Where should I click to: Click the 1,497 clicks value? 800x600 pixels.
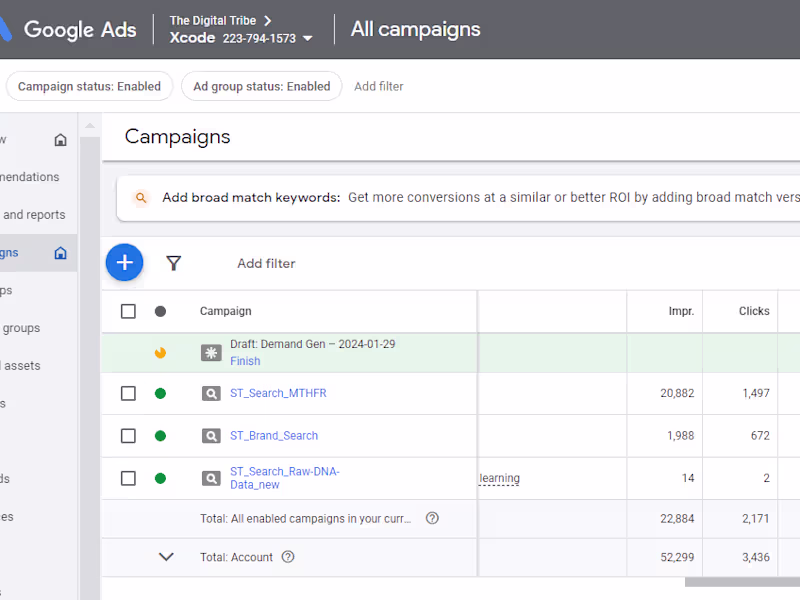(756, 393)
